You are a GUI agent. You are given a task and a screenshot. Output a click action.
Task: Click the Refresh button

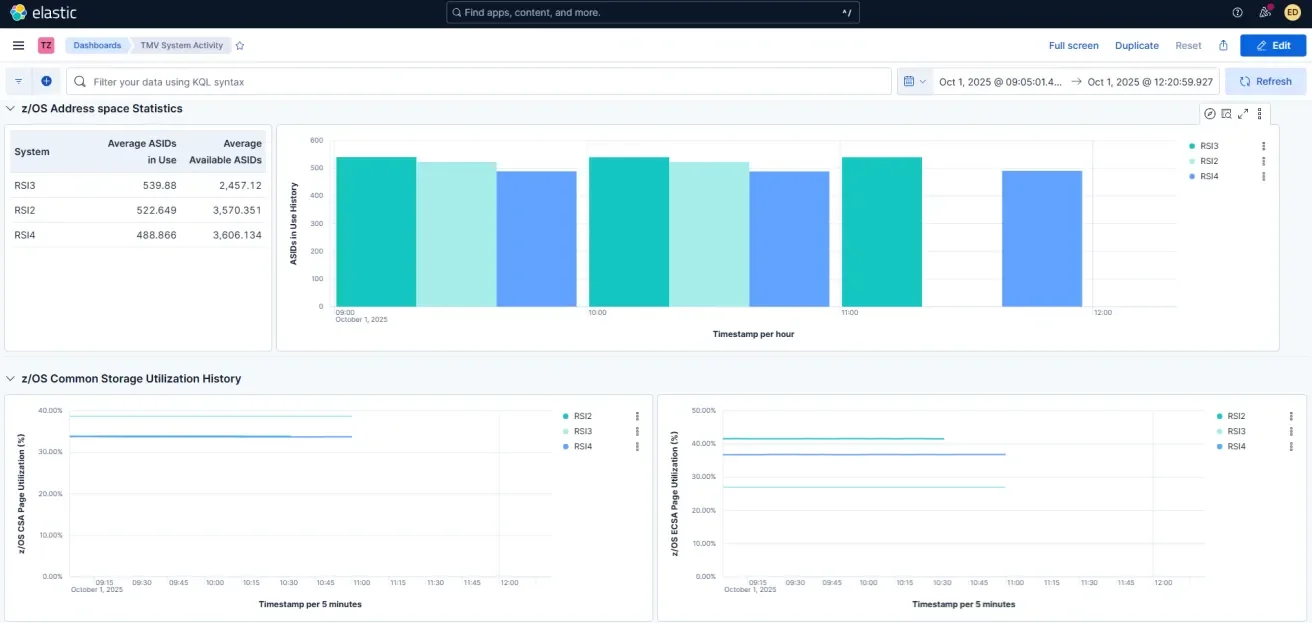pyautogui.click(x=1265, y=82)
